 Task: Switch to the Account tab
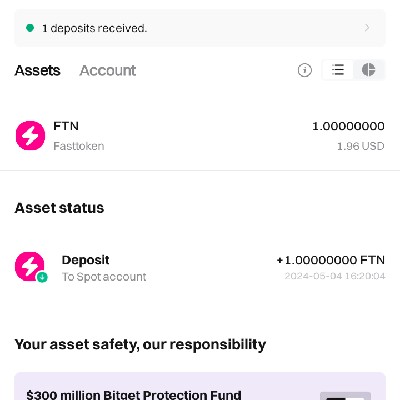[108, 70]
